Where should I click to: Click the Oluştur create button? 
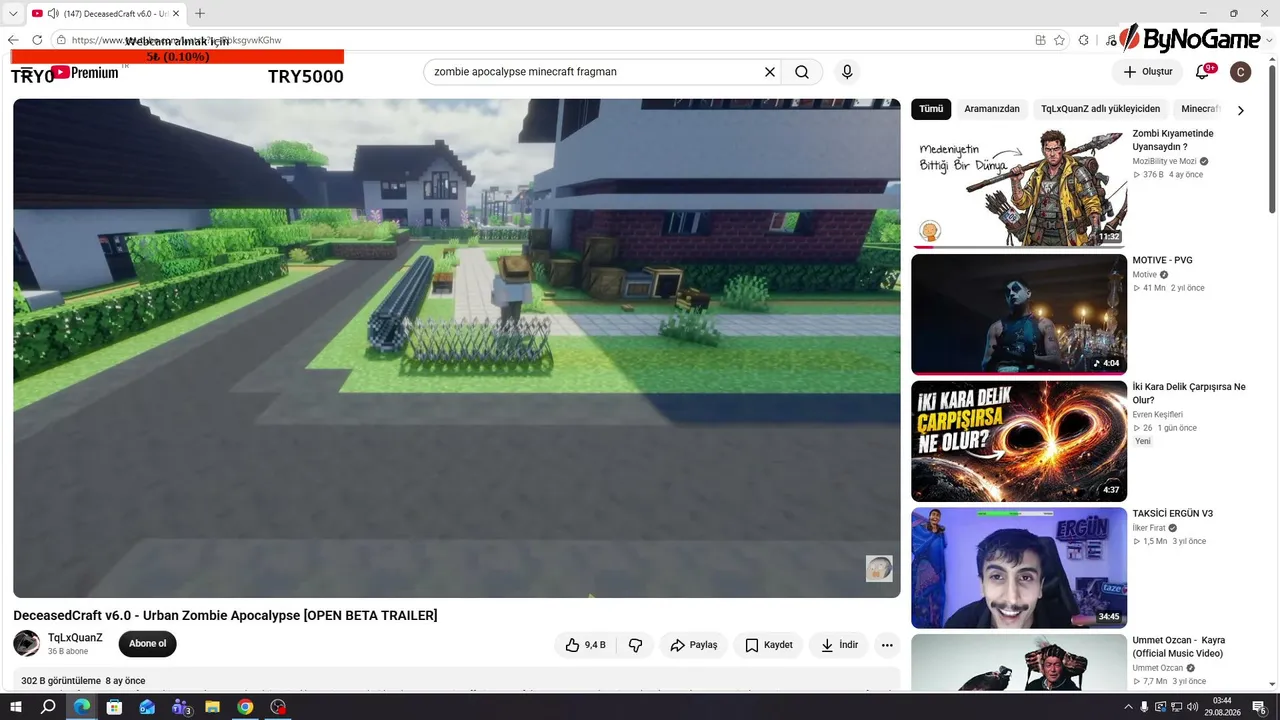[x=1147, y=72]
